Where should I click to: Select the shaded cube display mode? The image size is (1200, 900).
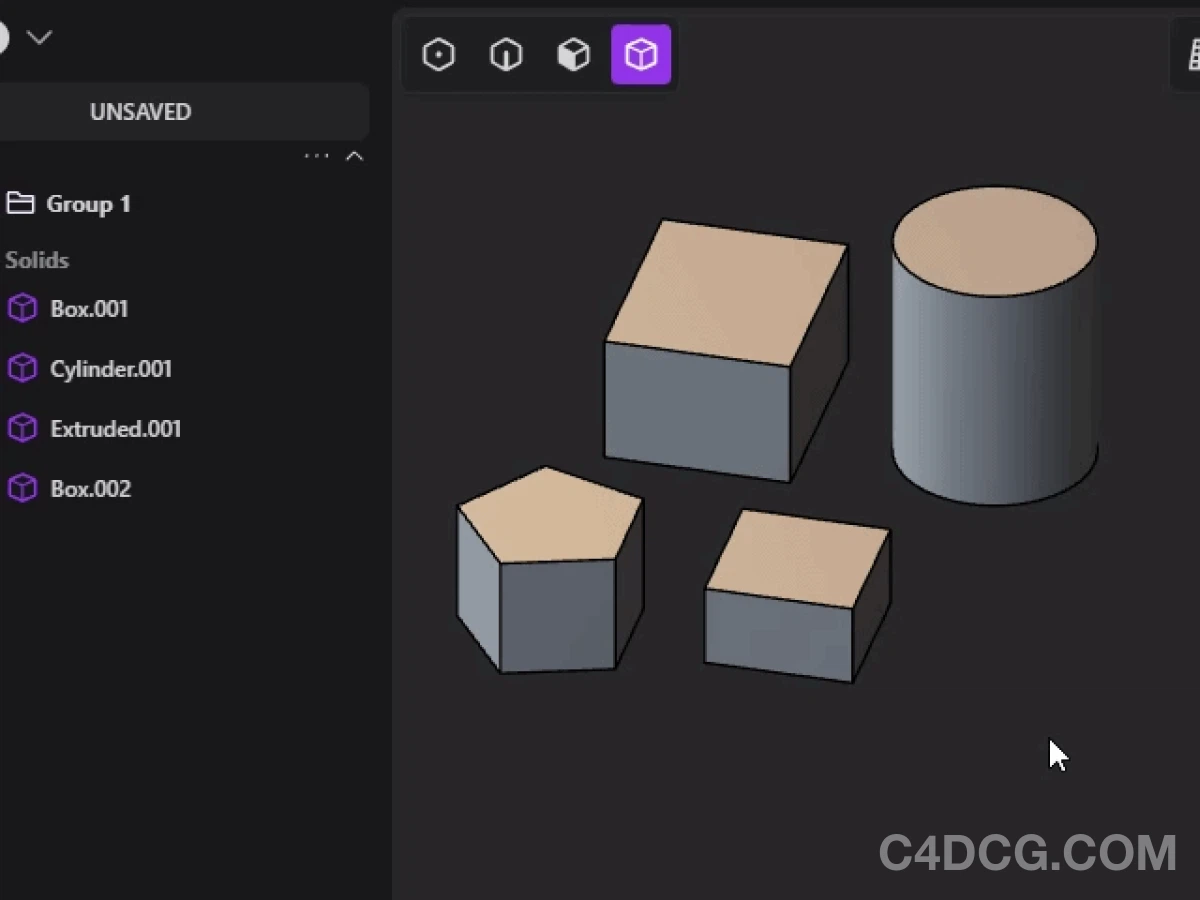[573, 54]
